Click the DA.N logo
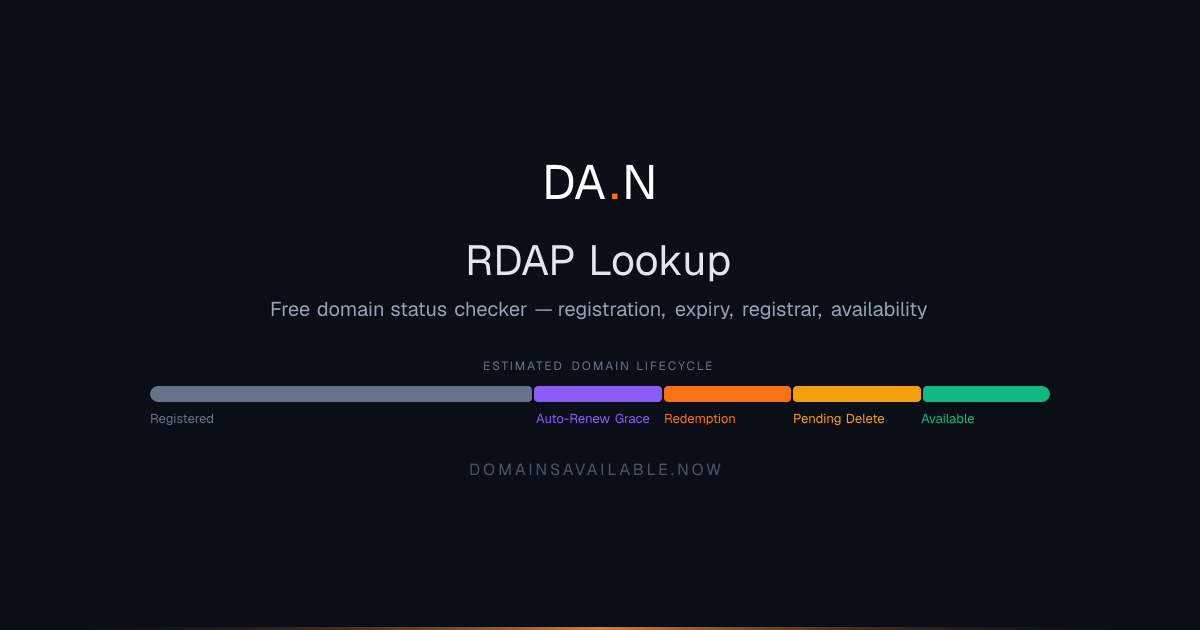This screenshot has height=630, width=1200. click(600, 183)
